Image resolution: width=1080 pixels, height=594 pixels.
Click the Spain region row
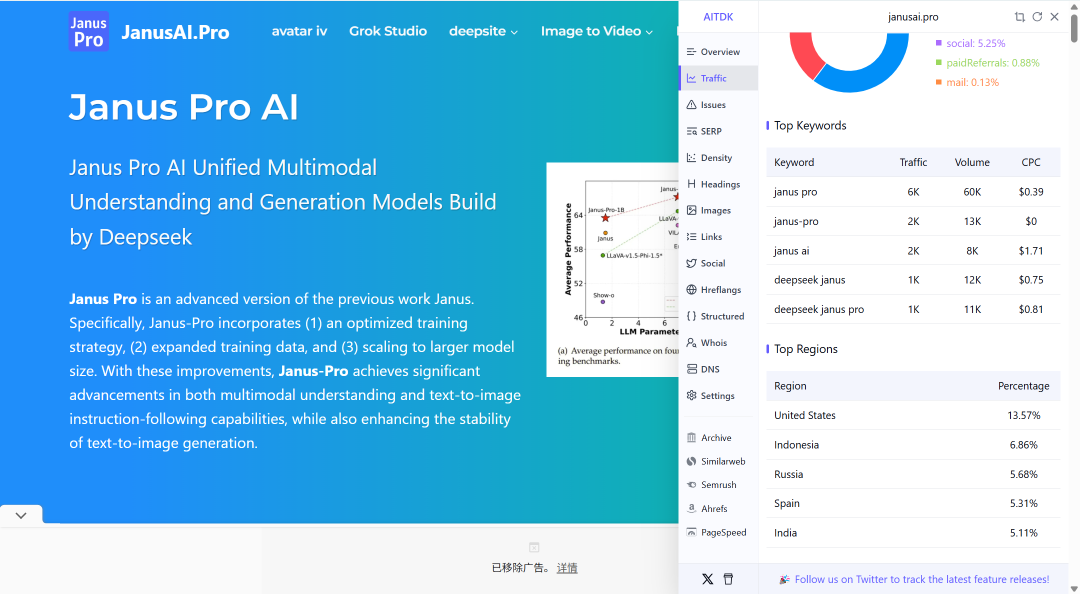pyautogui.click(x=913, y=504)
